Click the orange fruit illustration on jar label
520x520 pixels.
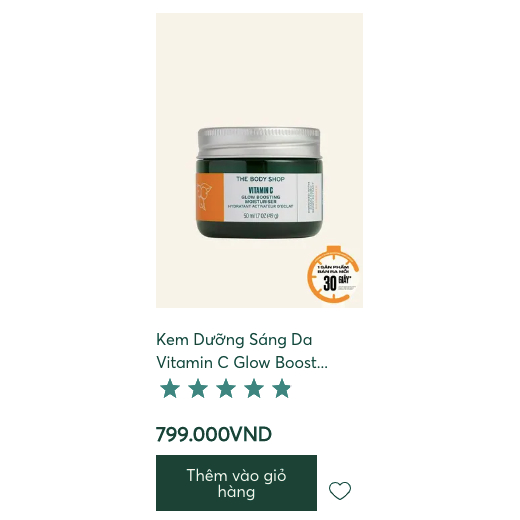(204, 197)
